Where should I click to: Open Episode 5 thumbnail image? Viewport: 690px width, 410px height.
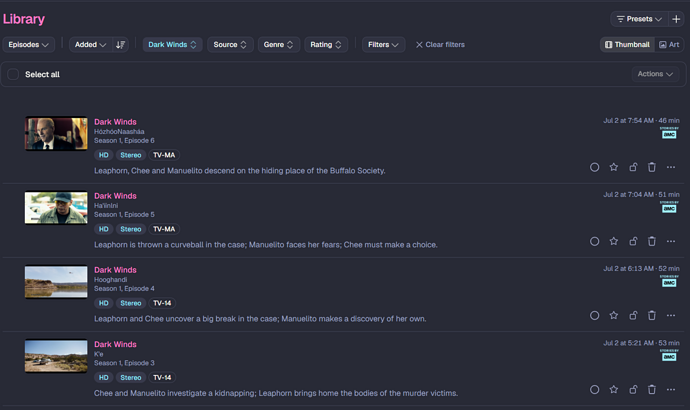coord(56,207)
